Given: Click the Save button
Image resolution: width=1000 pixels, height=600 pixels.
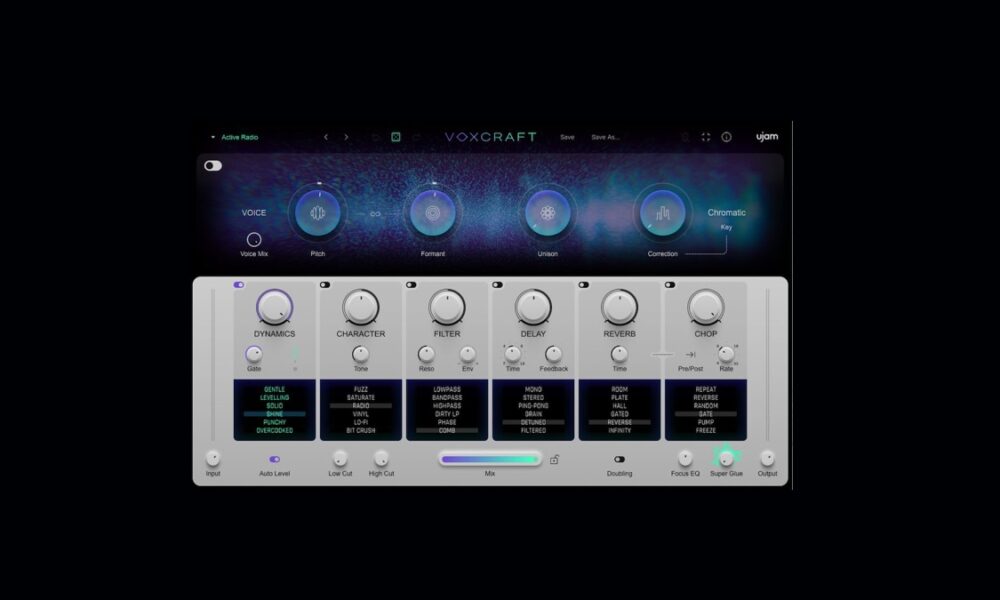Looking at the screenshot, I should pyautogui.click(x=567, y=136).
